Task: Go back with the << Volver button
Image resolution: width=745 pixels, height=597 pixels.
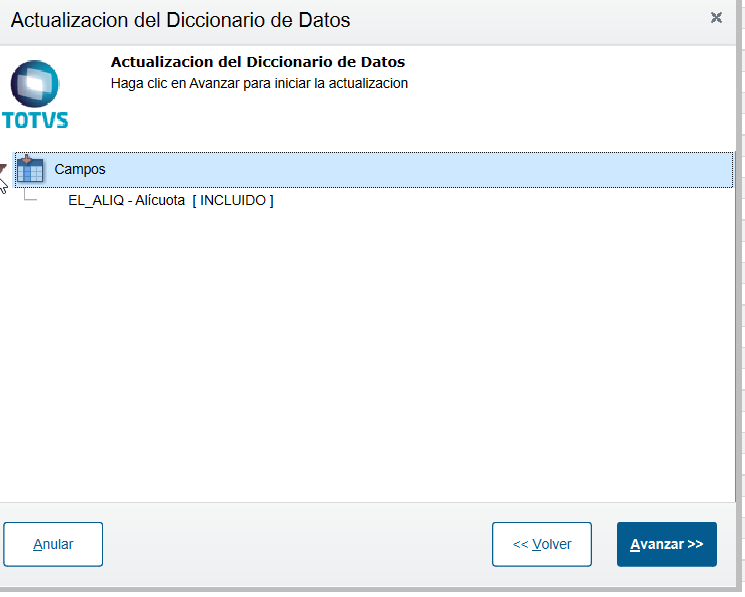Action: pyautogui.click(x=542, y=544)
